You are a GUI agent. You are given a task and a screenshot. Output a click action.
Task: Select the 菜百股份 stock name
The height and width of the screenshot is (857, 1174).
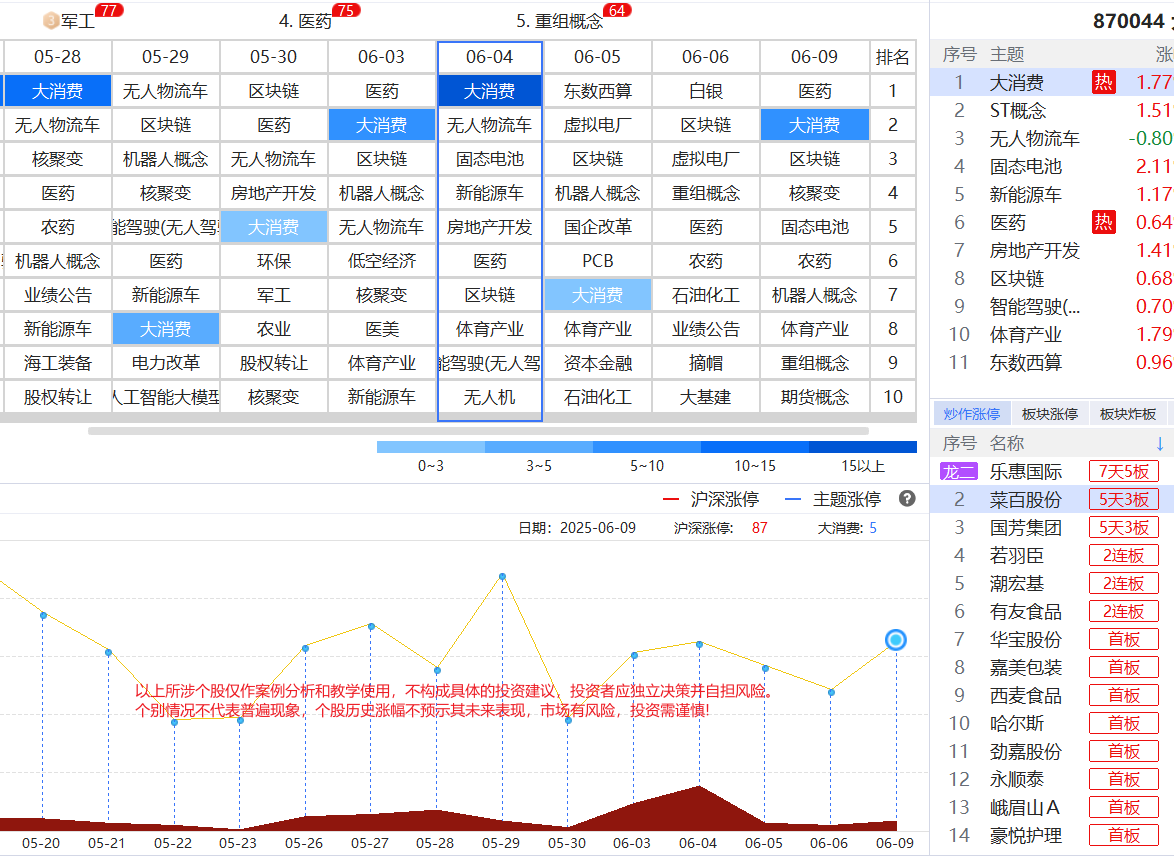[1026, 499]
